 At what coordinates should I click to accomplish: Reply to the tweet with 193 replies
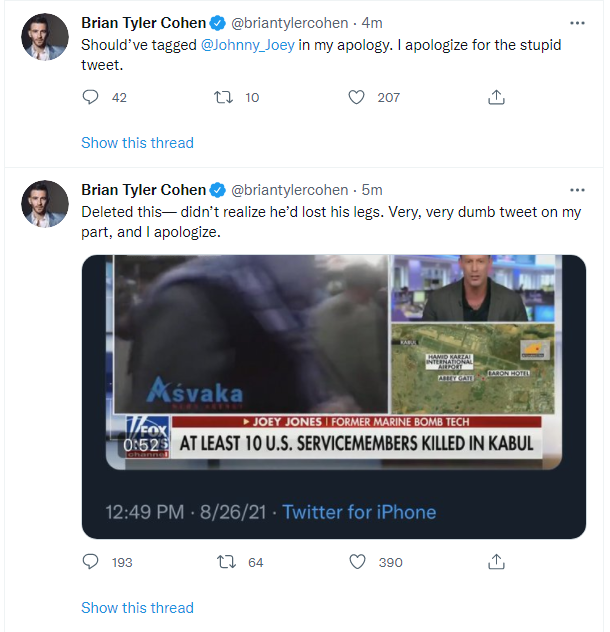pos(90,561)
